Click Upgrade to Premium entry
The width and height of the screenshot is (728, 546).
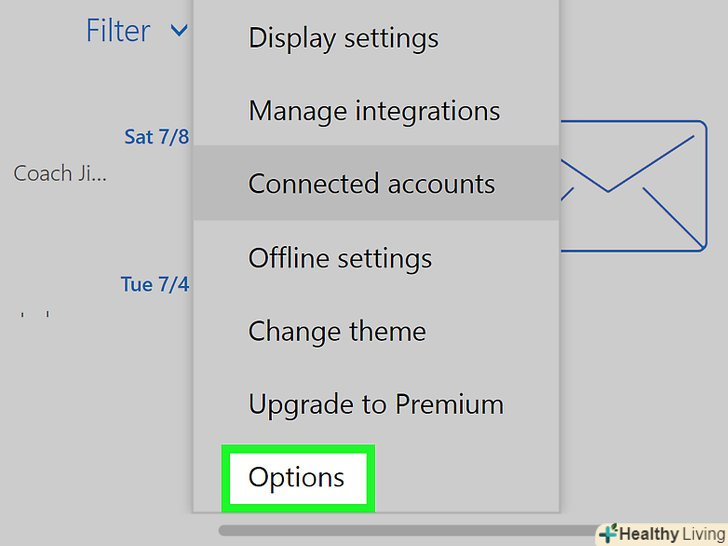pos(376,404)
